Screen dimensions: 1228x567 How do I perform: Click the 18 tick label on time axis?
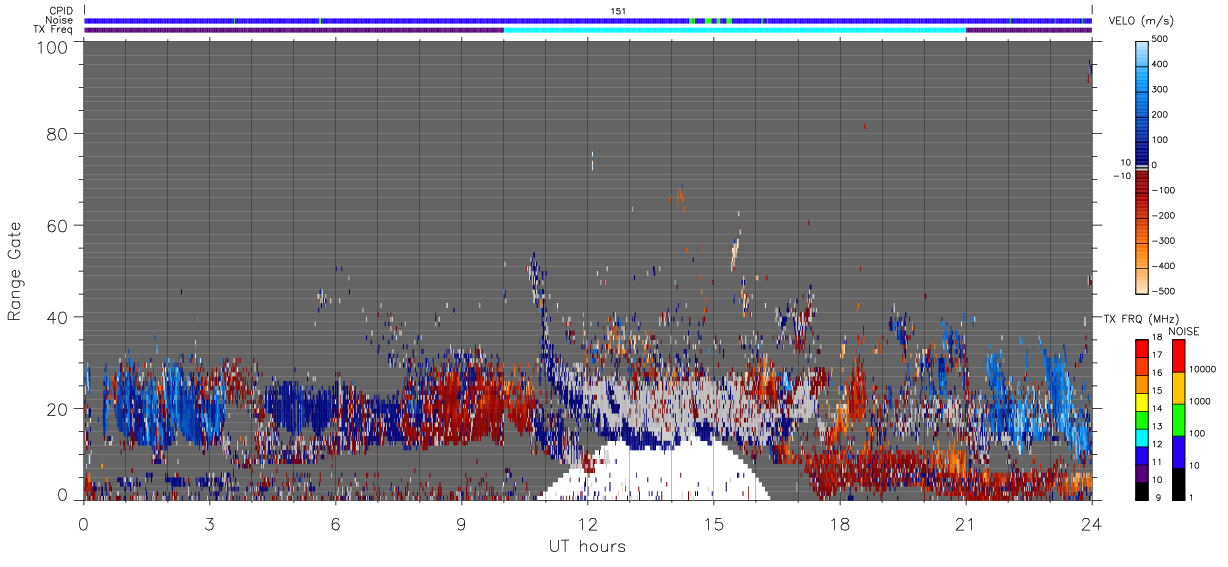coord(840,523)
